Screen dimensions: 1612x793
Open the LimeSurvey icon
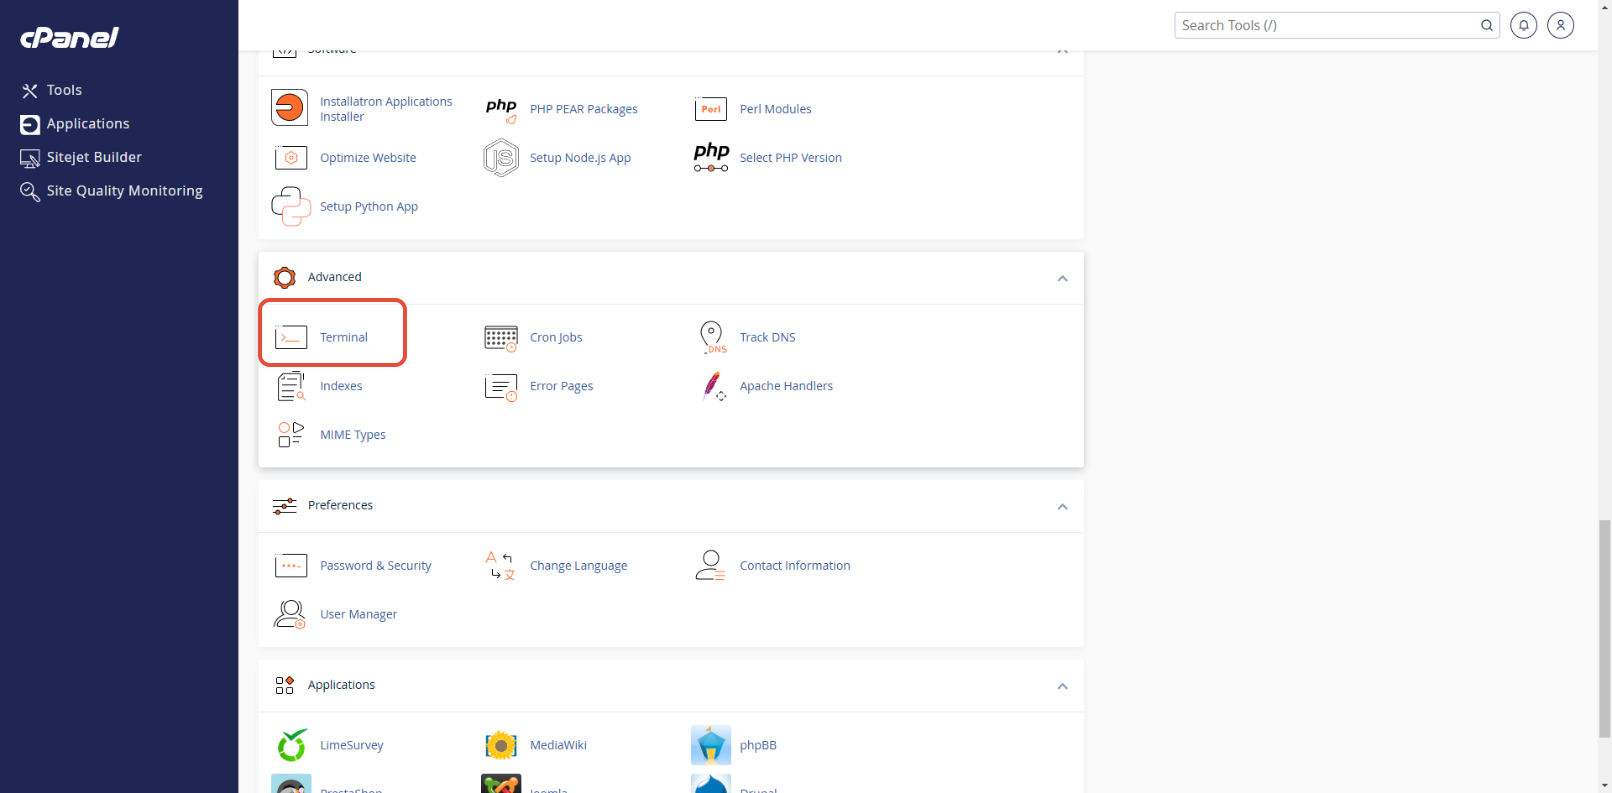click(291, 745)
